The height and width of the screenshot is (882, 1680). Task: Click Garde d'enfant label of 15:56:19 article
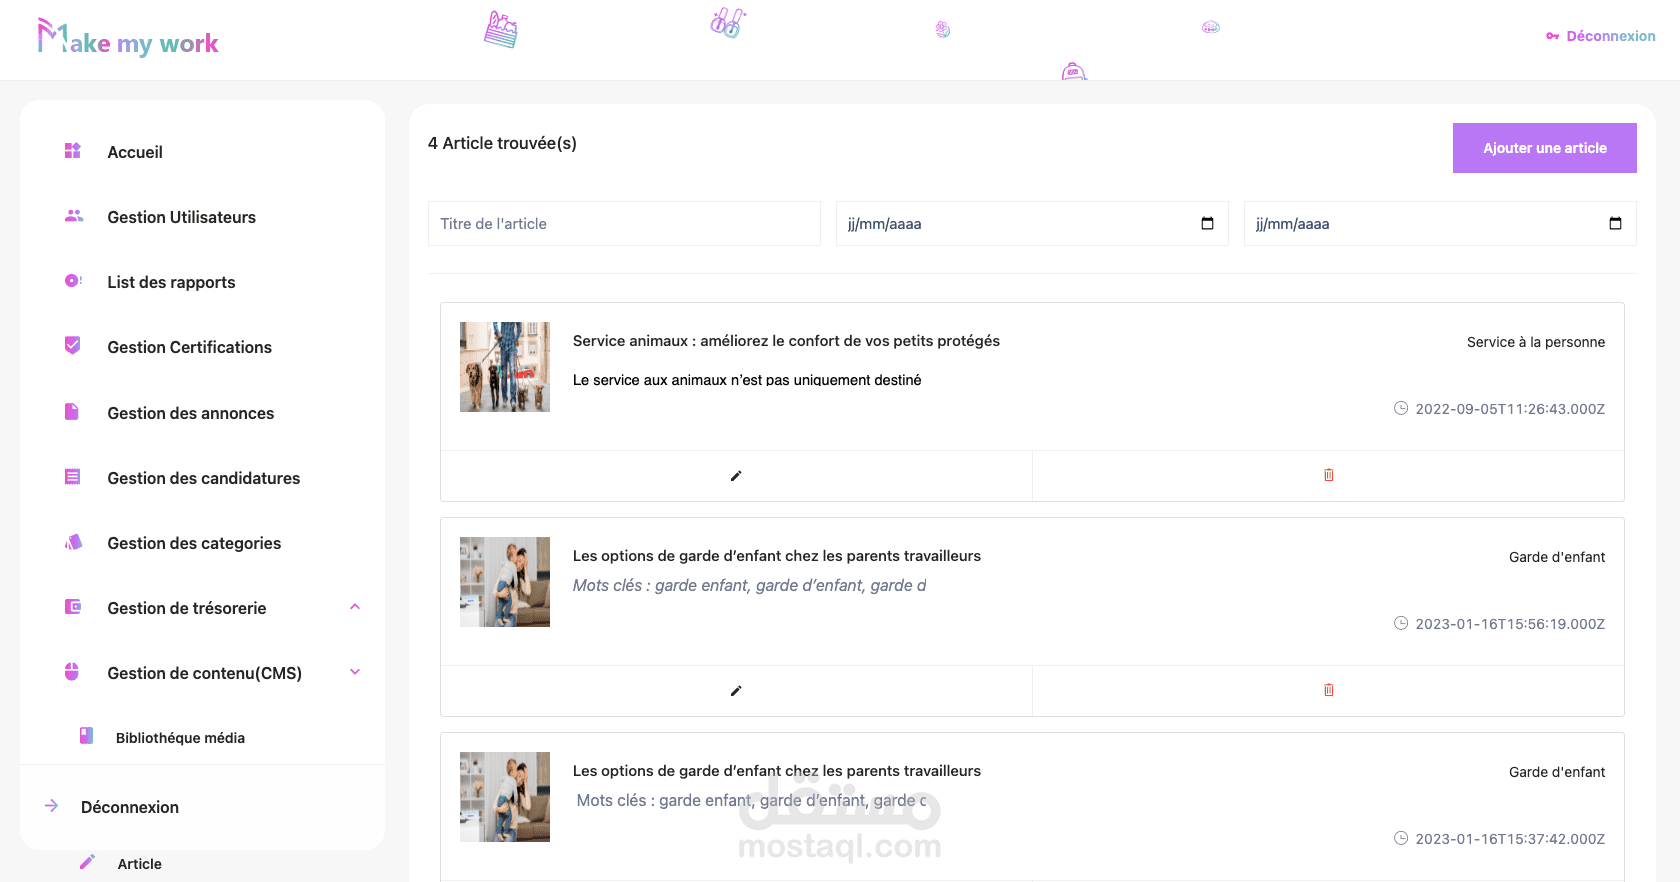pos(1557,557)
